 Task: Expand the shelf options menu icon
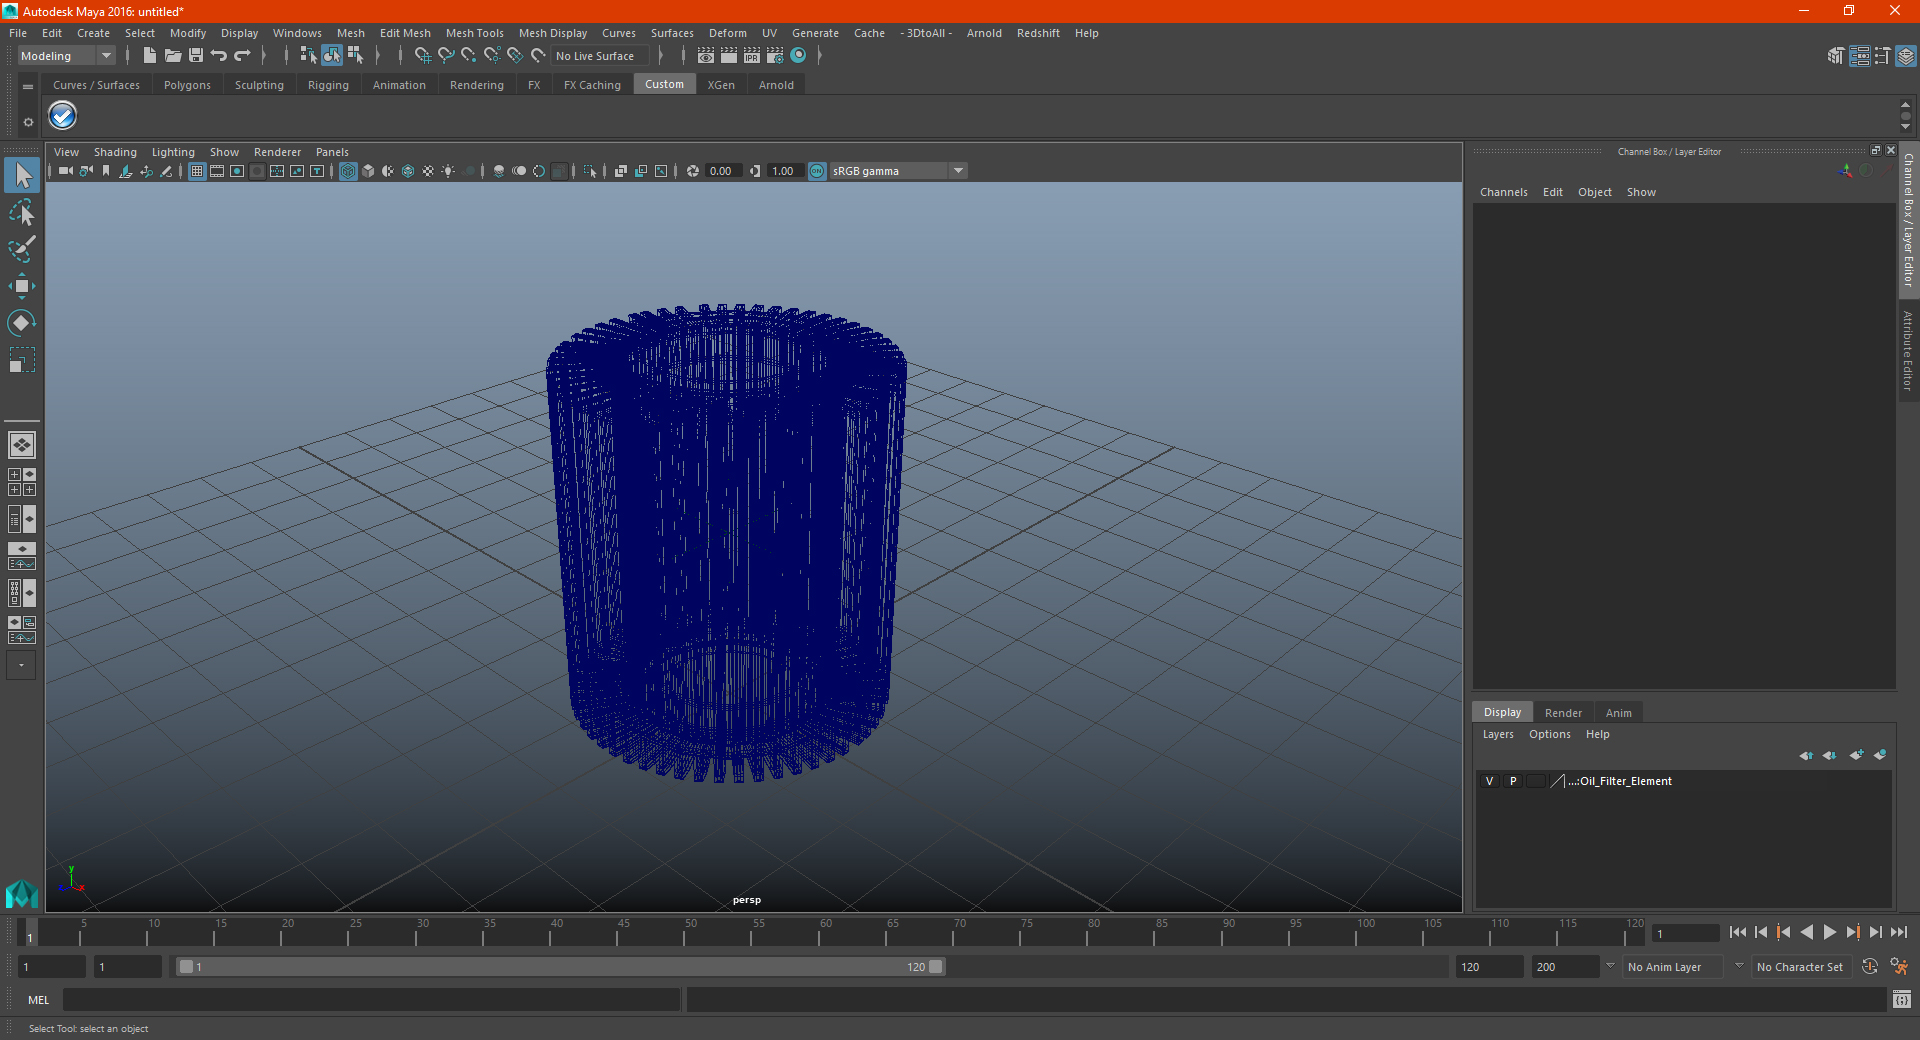pyautogui.click(x=28, y=86)
